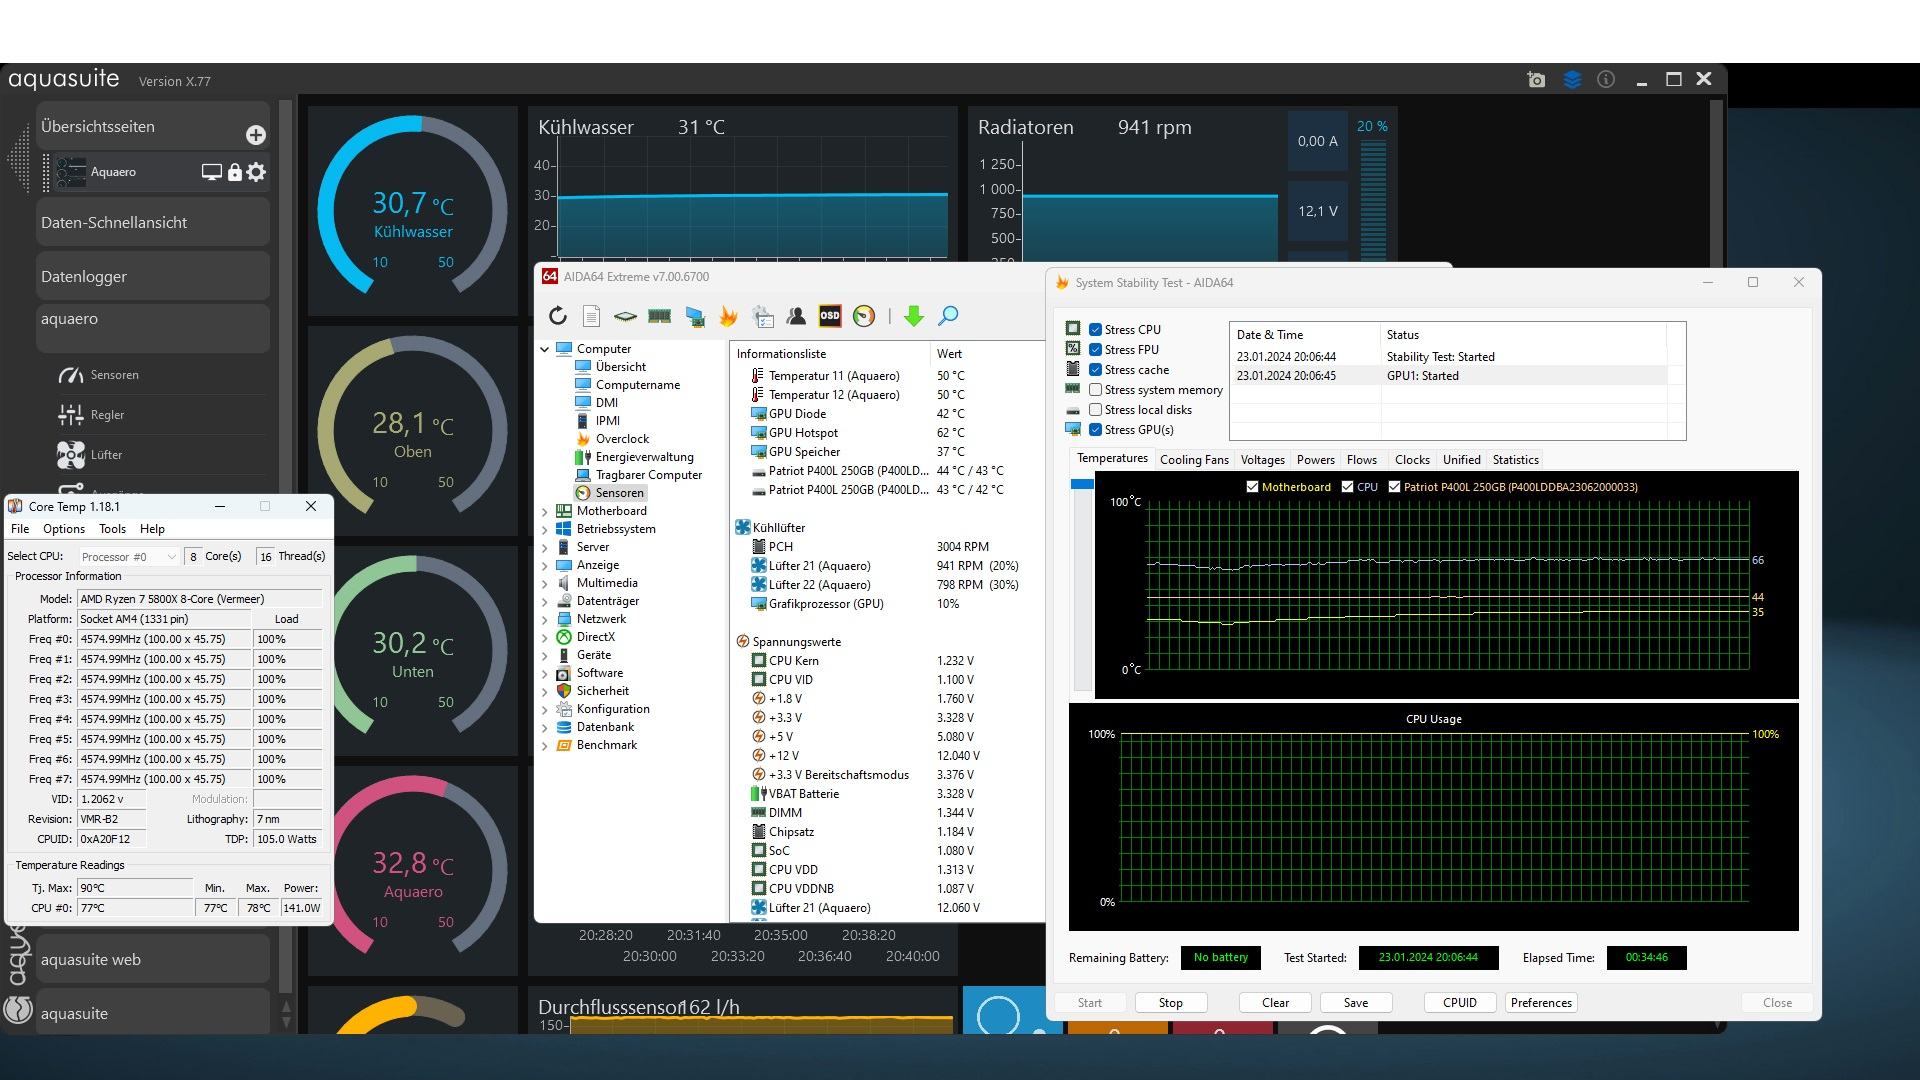
Task: Click CPUID button in stability test
Action: point(1460,1003)
